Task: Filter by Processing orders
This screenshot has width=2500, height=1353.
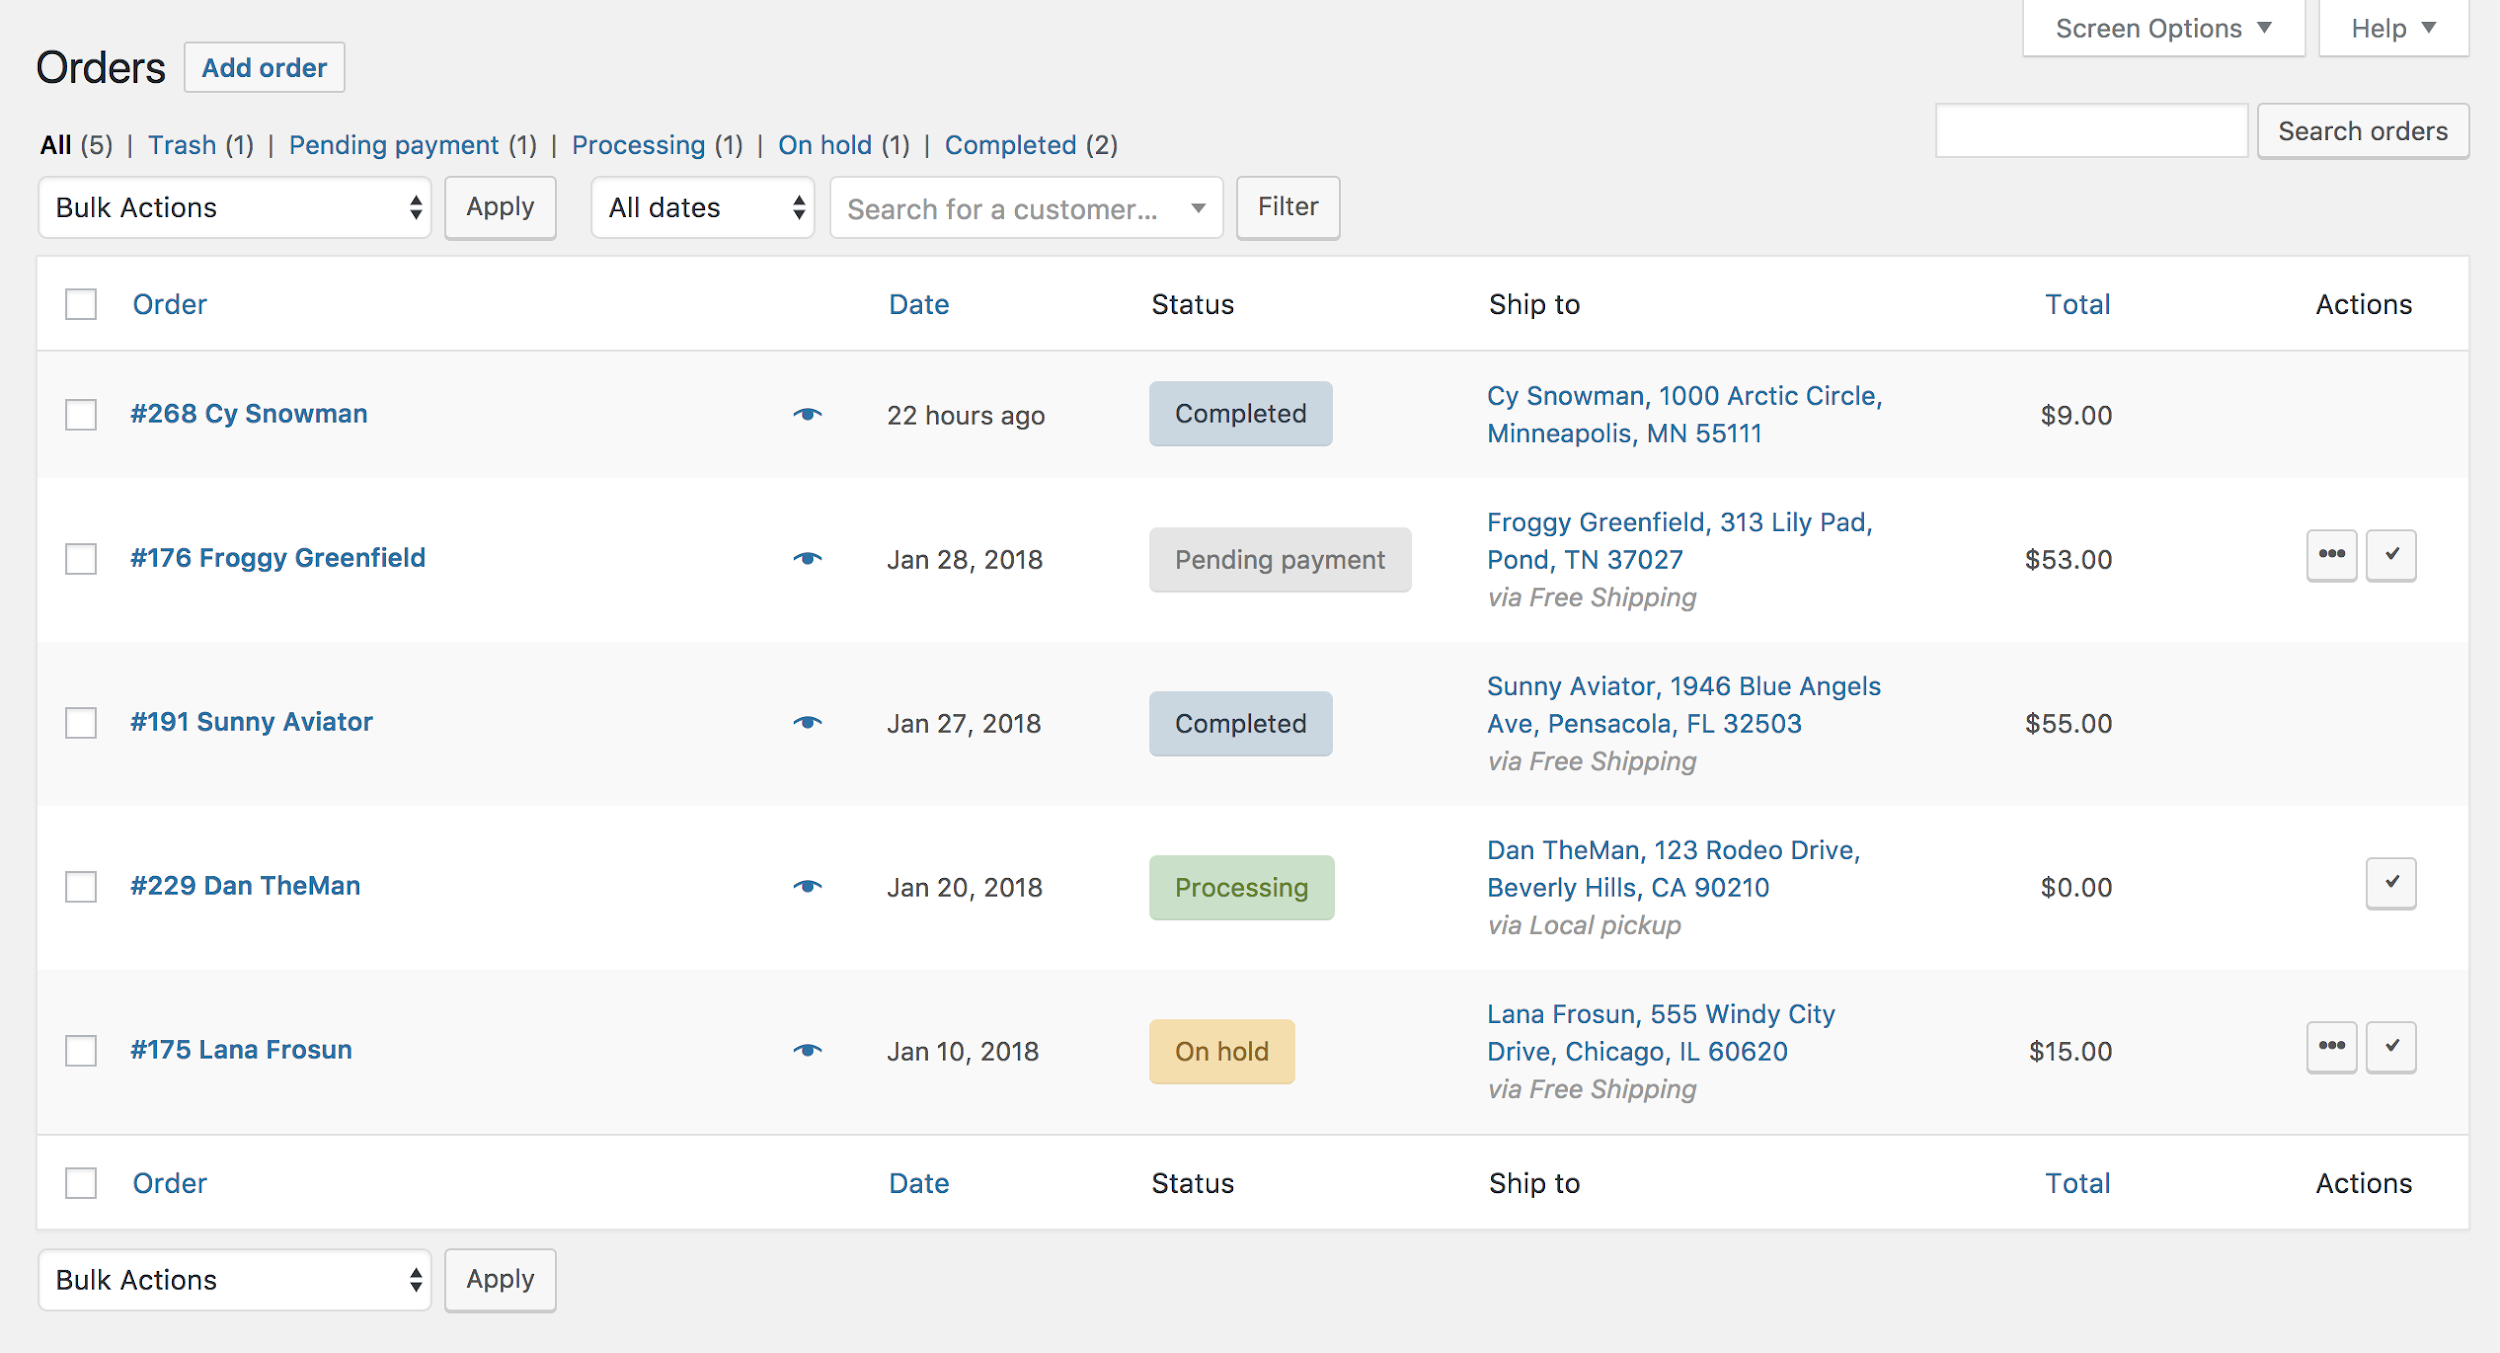Action: click(x=638, y=145)
